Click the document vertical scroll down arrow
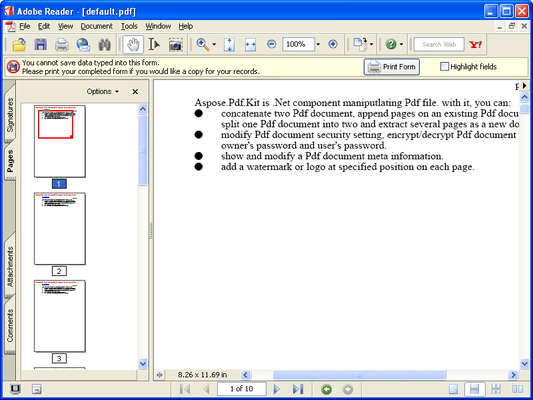This screenshot has width=533, height=400. click(525, 364)
